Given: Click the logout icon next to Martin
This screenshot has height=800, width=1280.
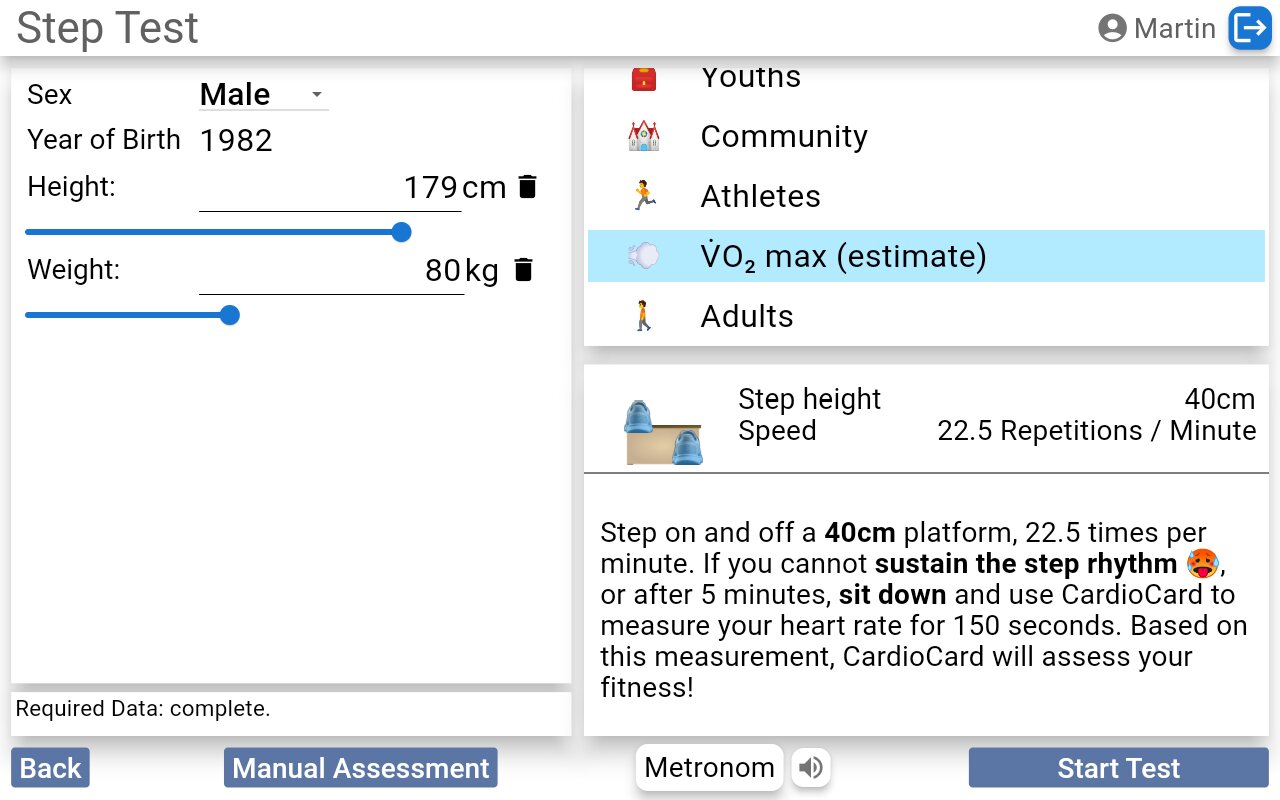Looking at the screenshot, I should [x=1249, y=28].
